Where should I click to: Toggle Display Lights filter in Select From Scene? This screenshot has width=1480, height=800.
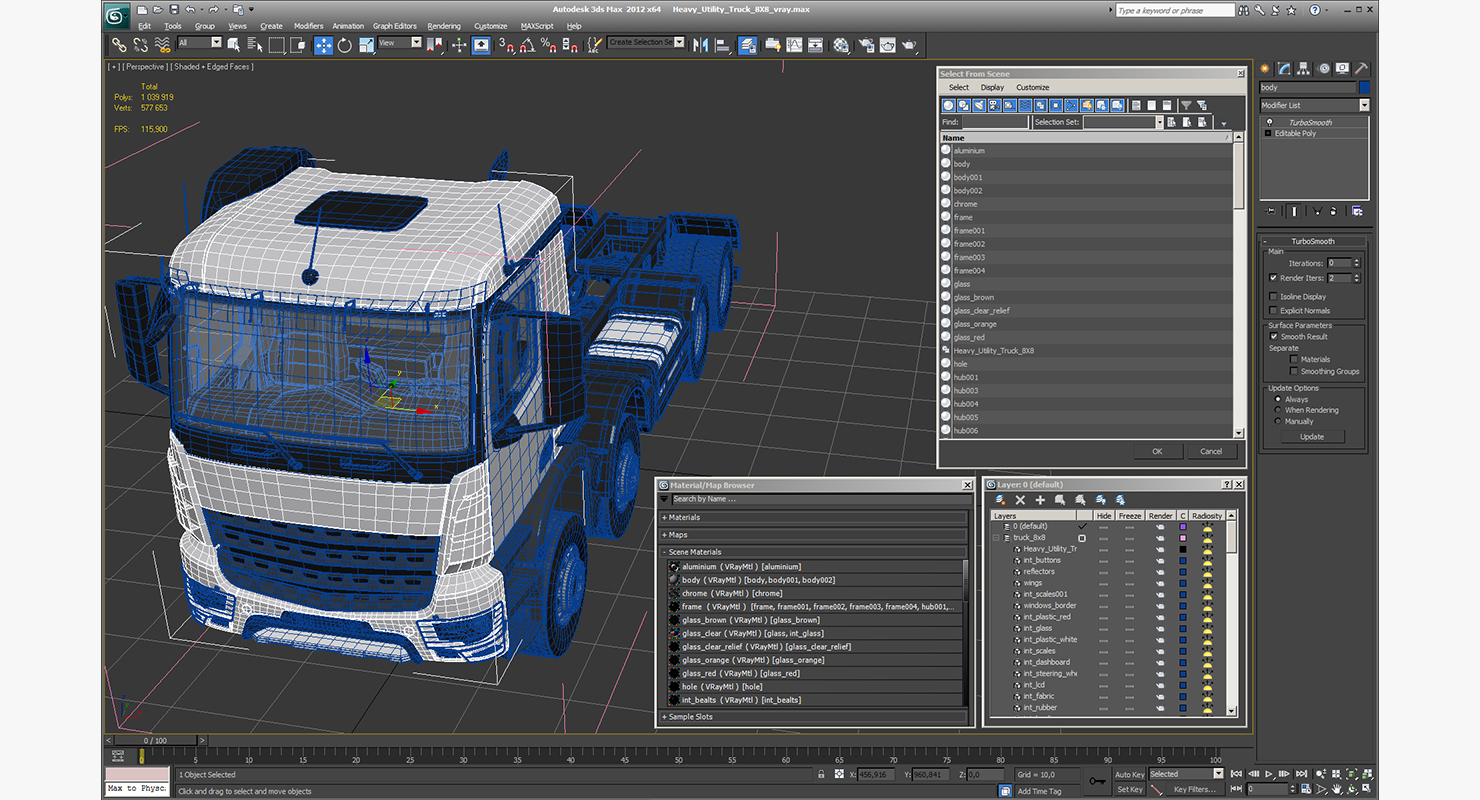click(979, 105)
